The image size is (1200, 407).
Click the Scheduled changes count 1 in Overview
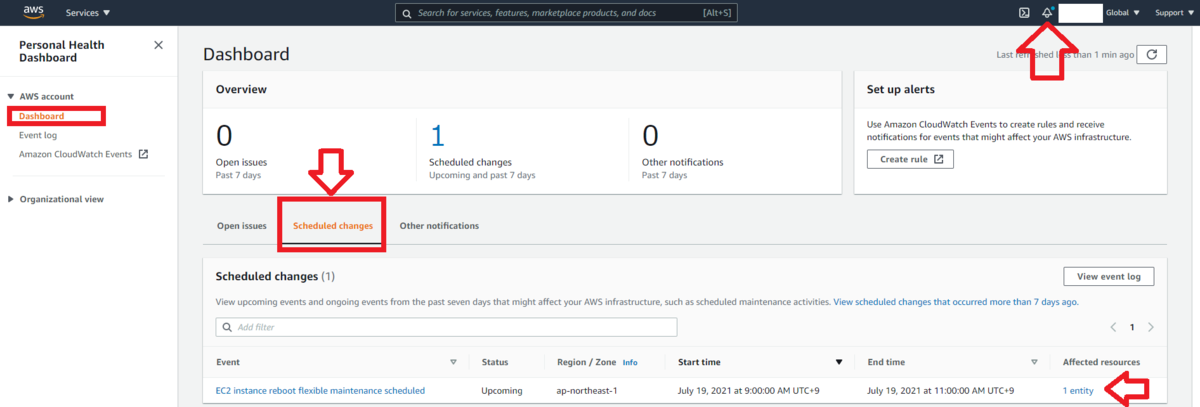pos(435,135)
